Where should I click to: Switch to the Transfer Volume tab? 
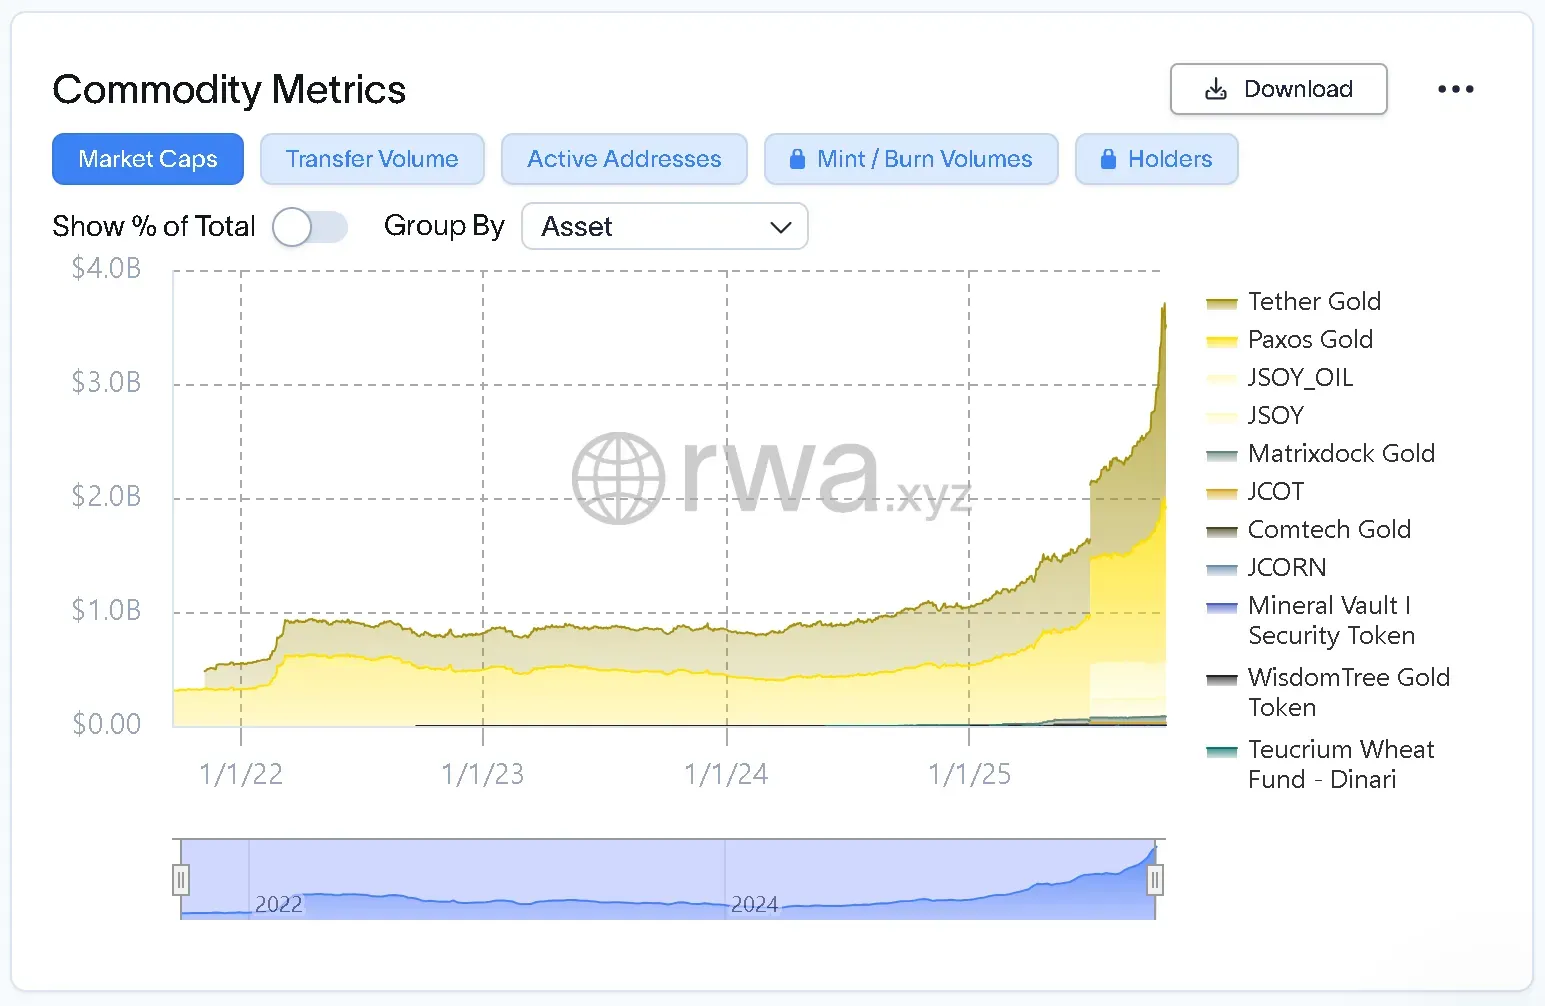(x=372, y=159)
